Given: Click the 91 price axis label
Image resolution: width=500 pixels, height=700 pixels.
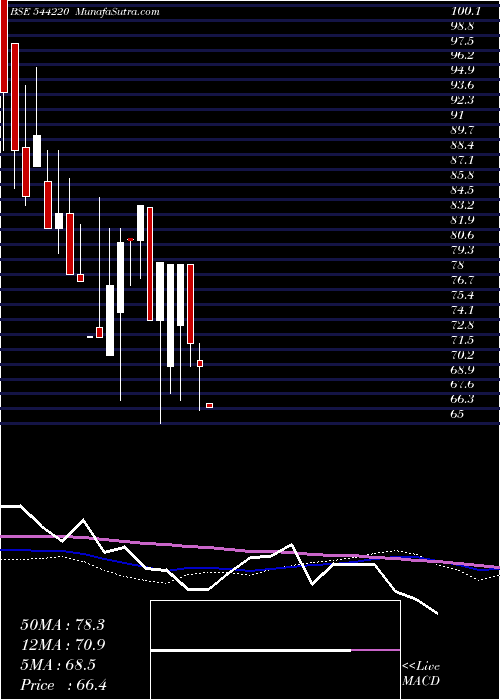Looking at the screenshot, I should [457, 115].
